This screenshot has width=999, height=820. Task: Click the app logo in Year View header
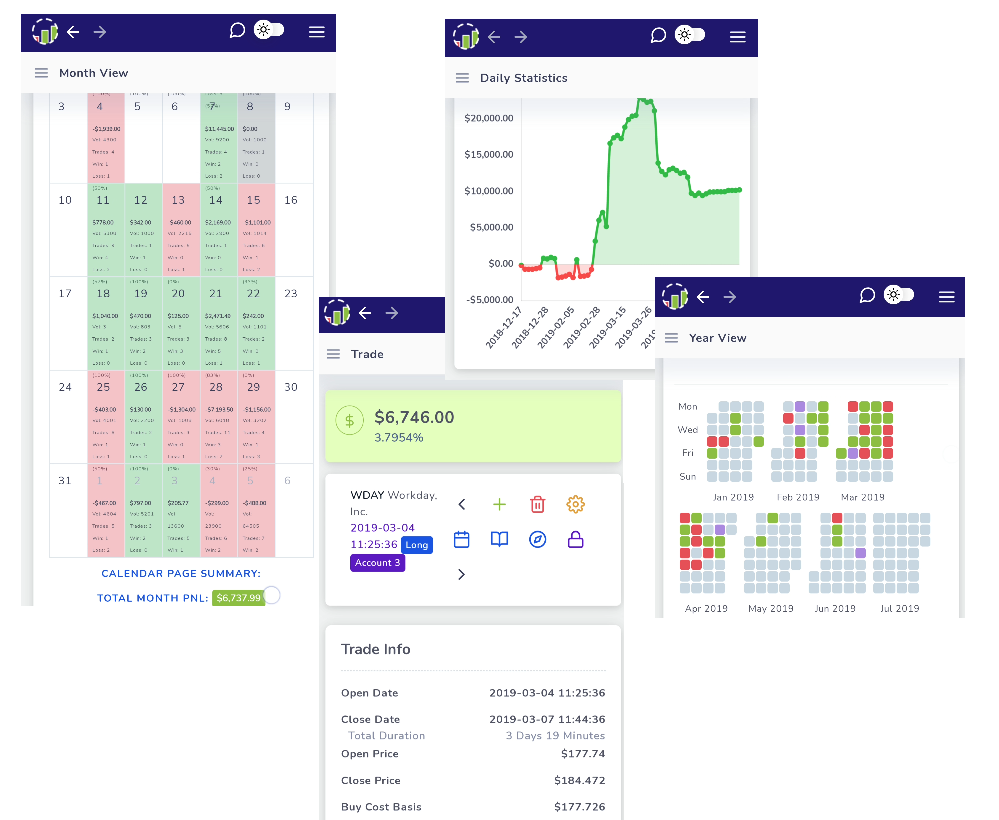(675, 296)
